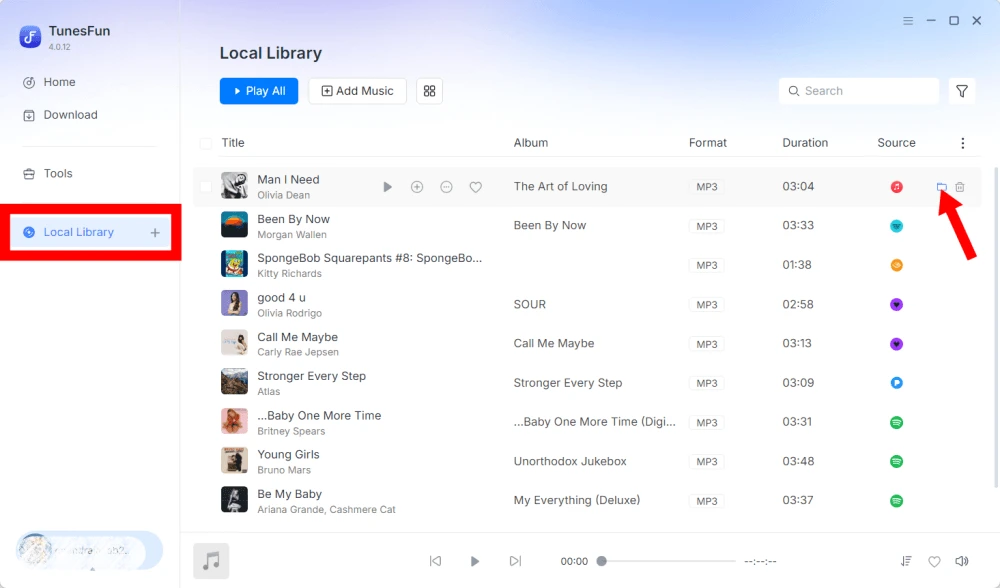Viewport: 1000px width, 588px height.
Task: Toggle the select-all checkbox
Action: [205, 143]
